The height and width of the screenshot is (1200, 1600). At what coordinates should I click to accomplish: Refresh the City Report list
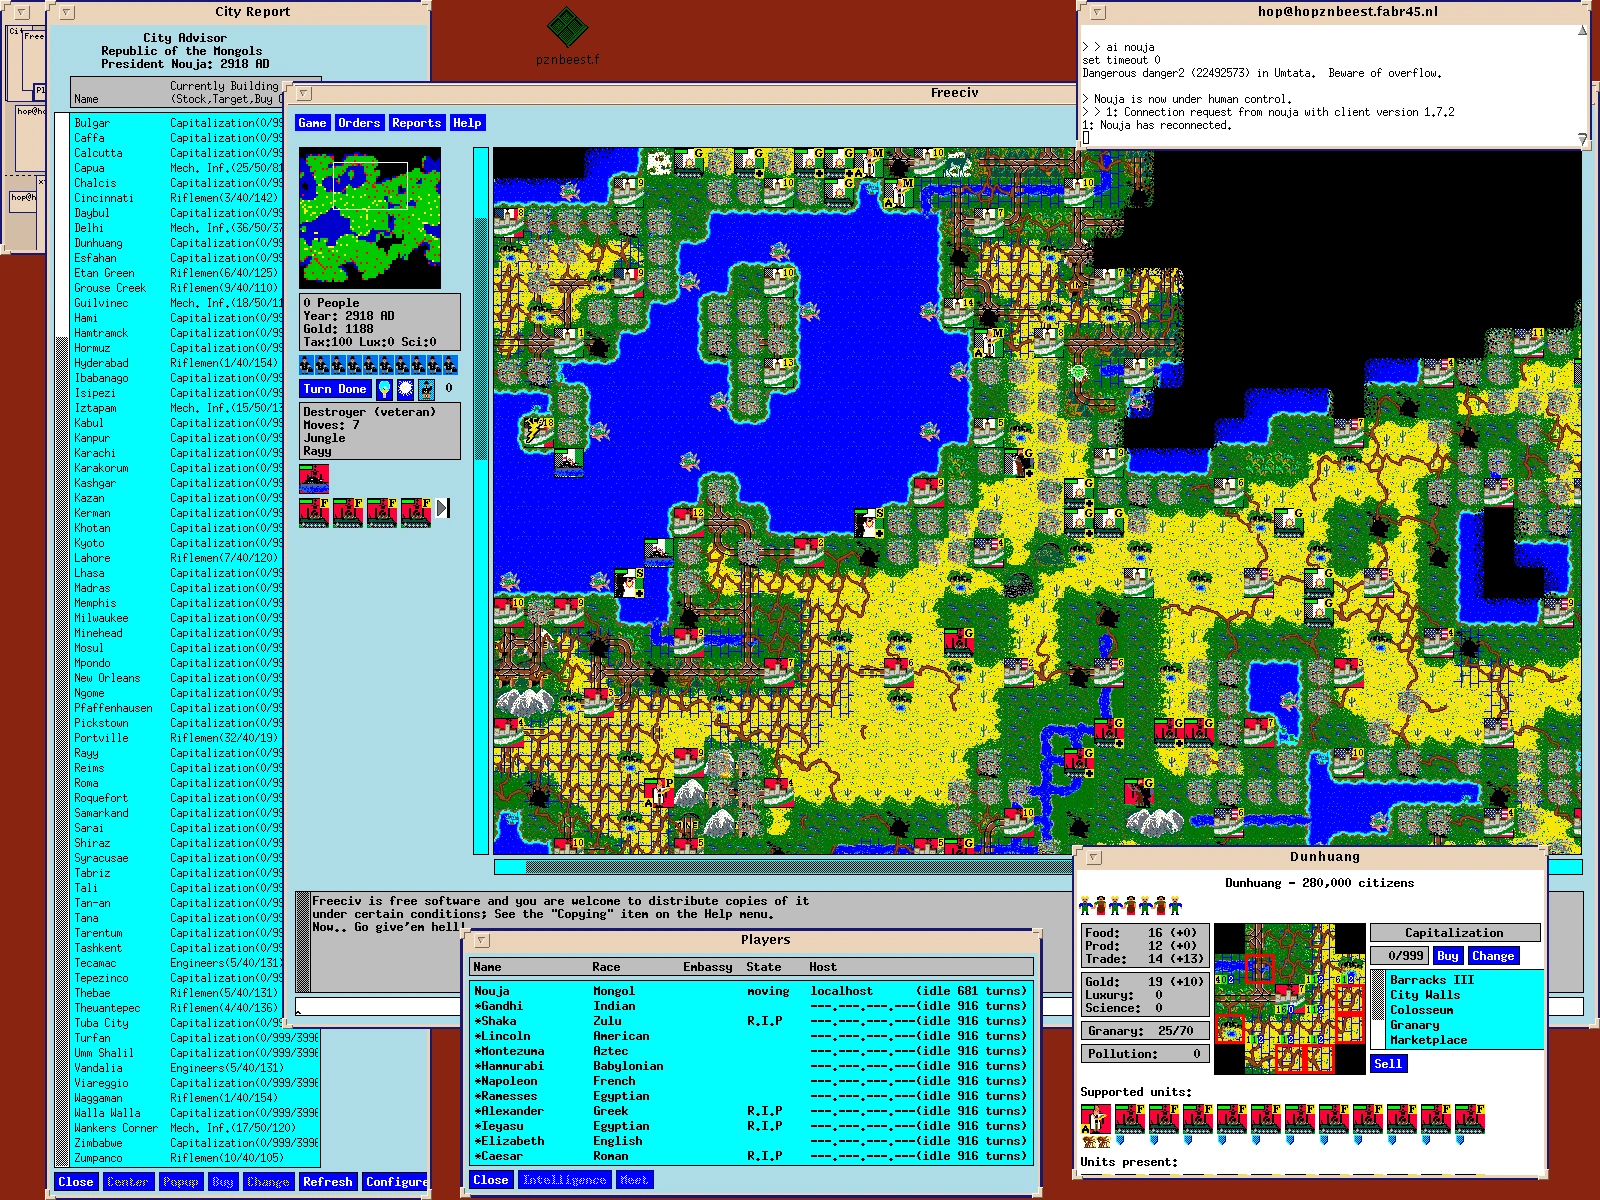tap(328, 1182)
